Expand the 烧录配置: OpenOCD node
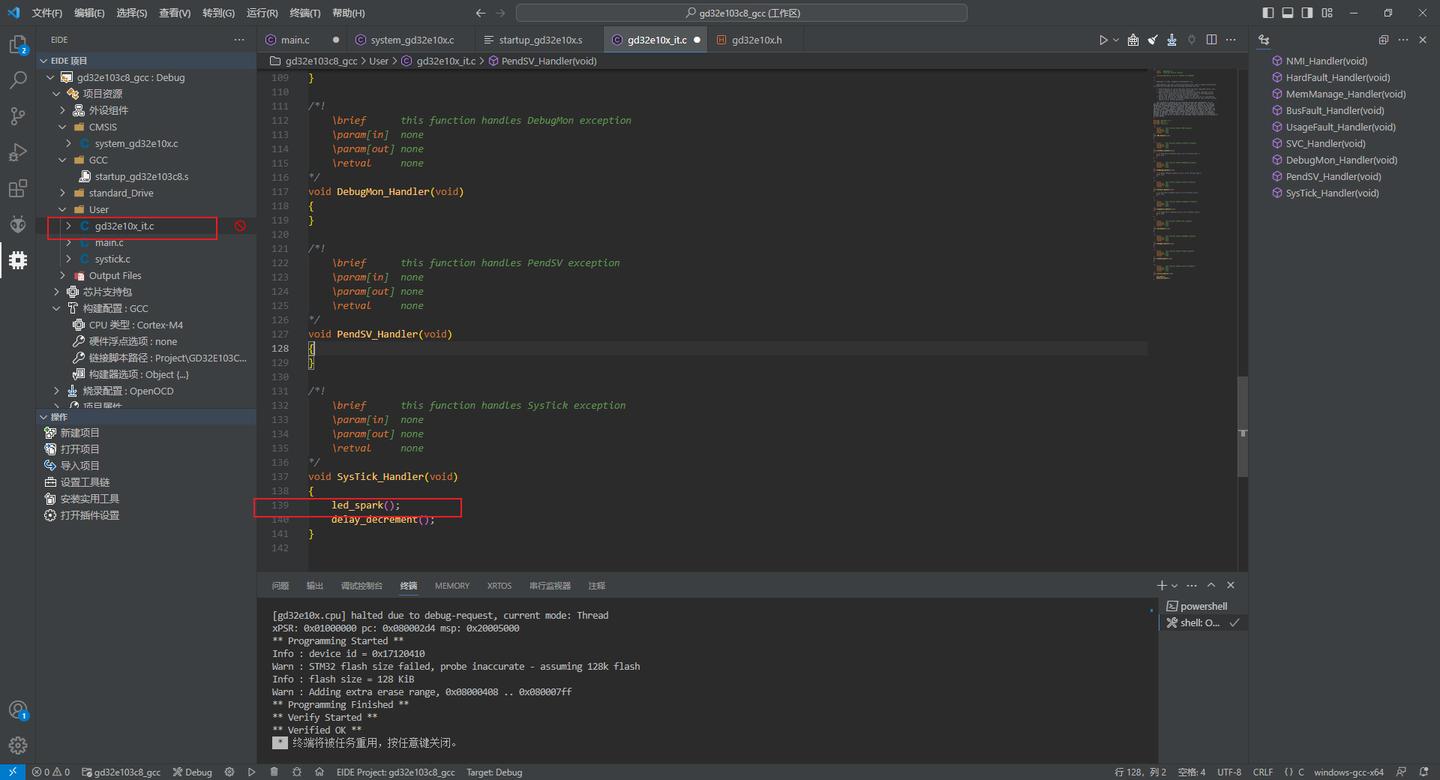 [x=57, y=390]
